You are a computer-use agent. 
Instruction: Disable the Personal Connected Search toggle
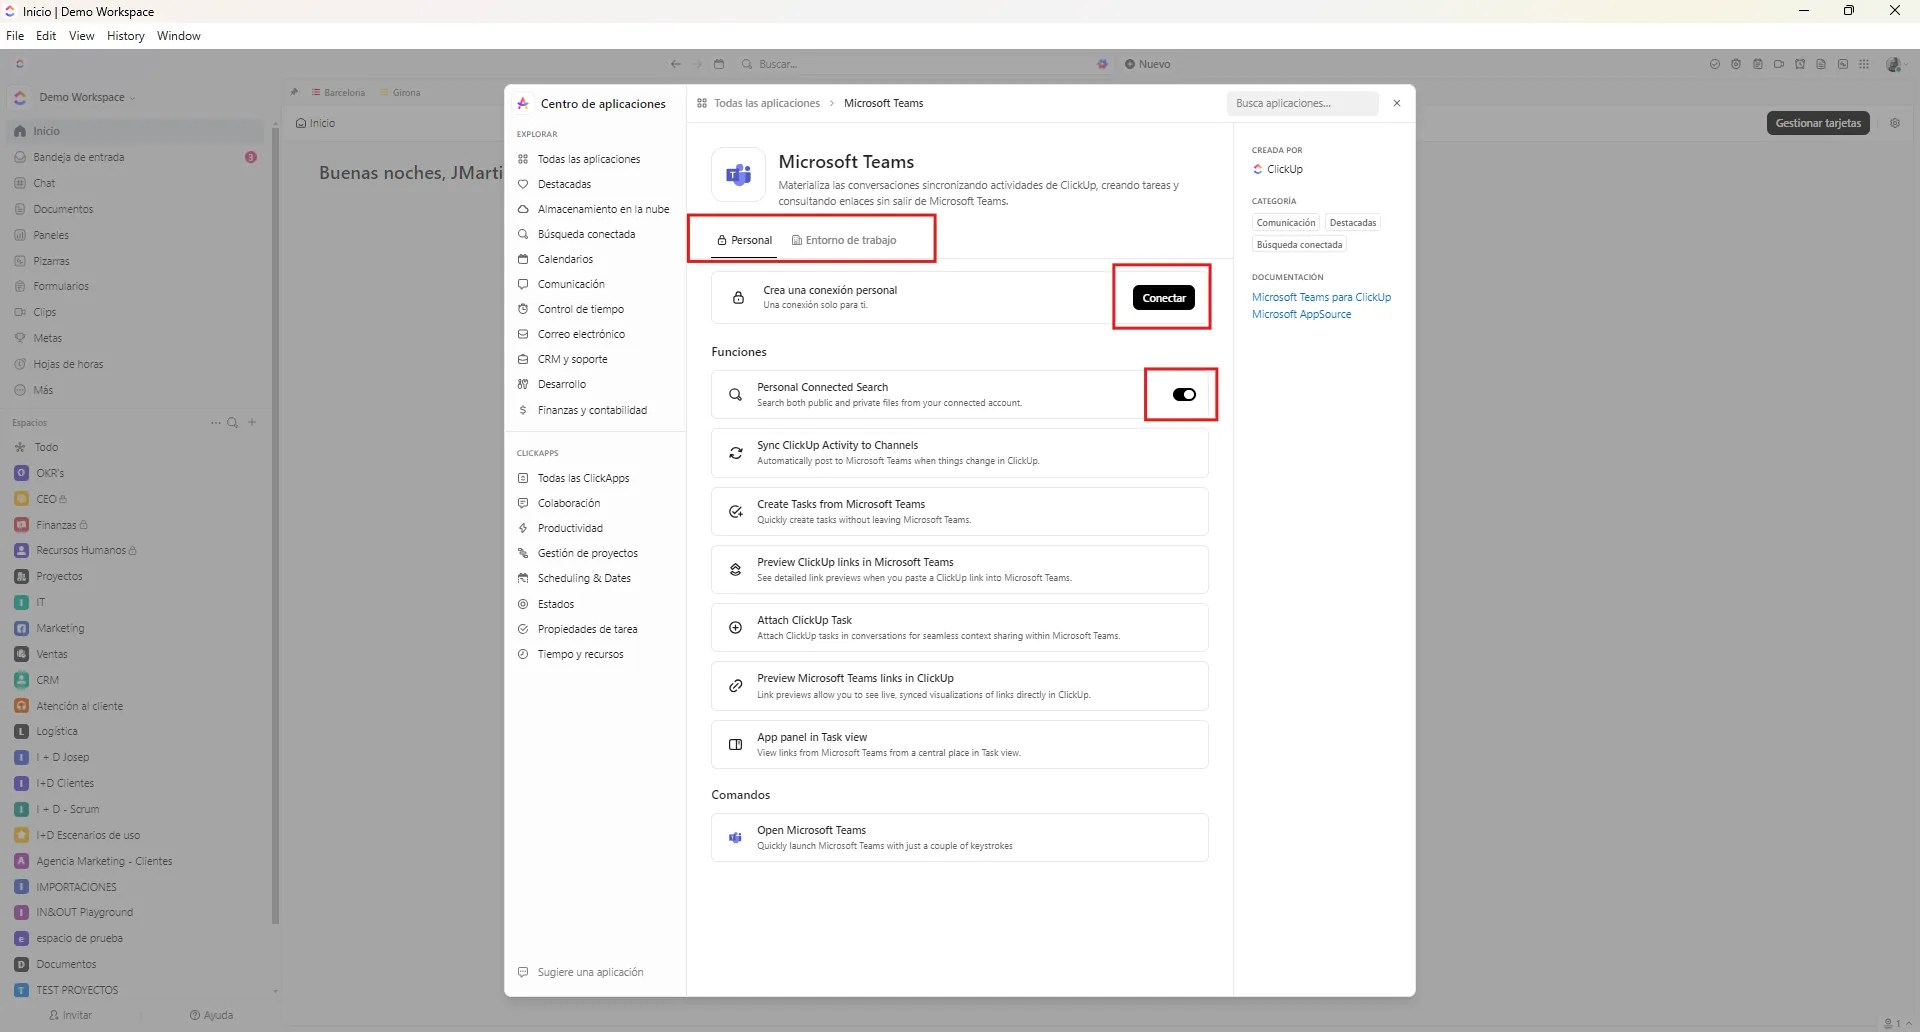pos(1183,394)
